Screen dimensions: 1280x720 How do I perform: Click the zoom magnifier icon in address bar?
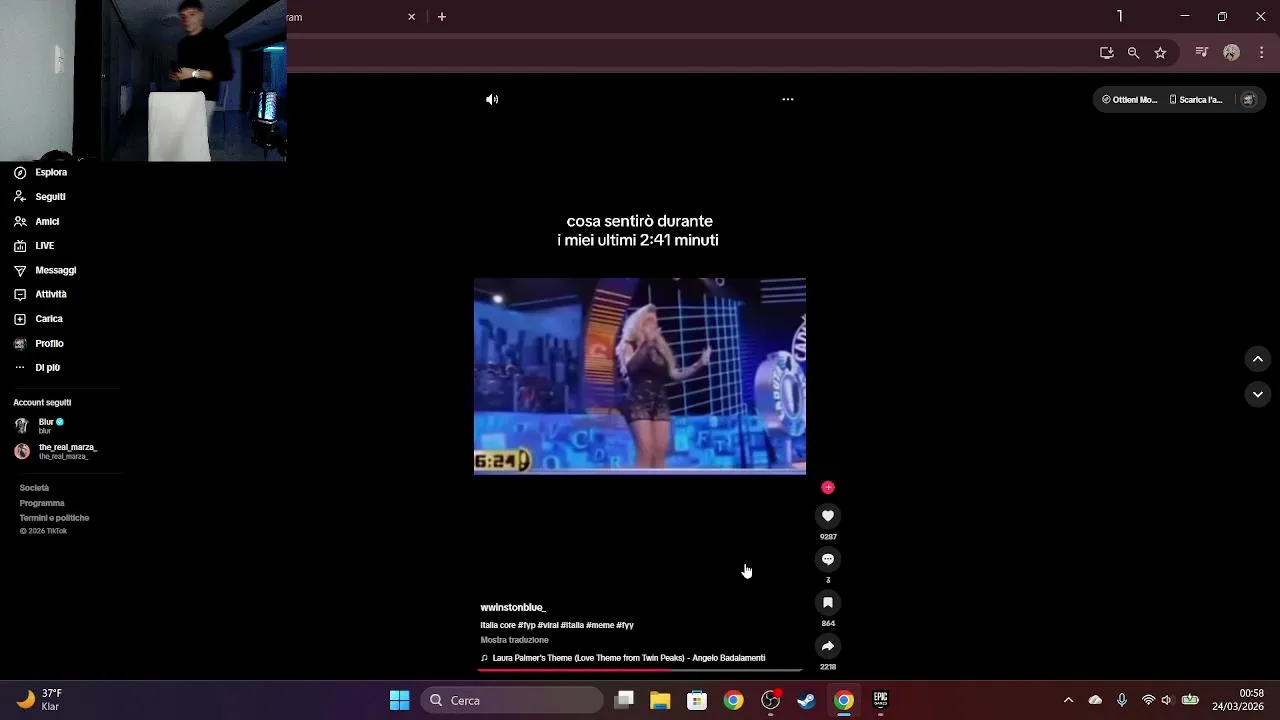click(1133, 53)
